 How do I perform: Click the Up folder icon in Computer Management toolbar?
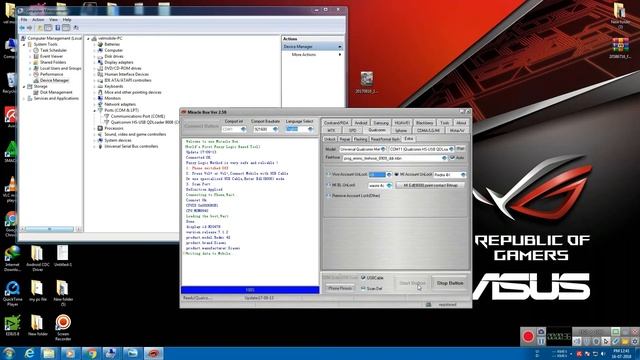[x=40, y=28]
